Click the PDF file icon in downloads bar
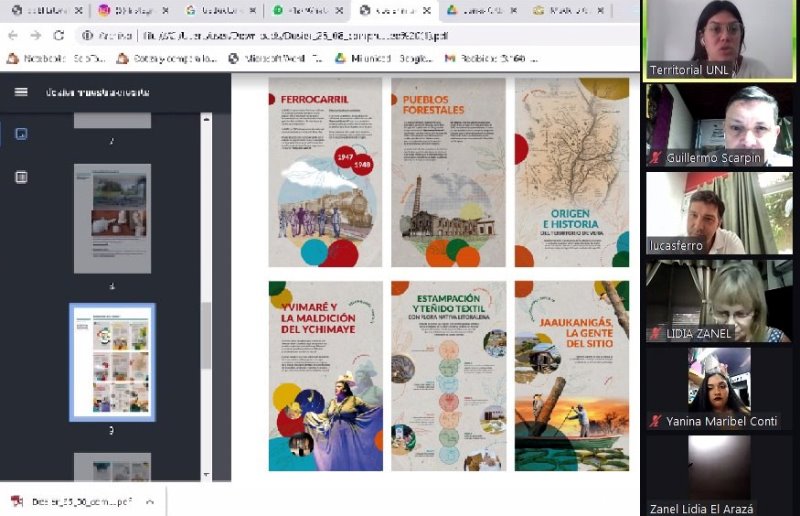This screenshot has width=800, height=516. point(17,501)
